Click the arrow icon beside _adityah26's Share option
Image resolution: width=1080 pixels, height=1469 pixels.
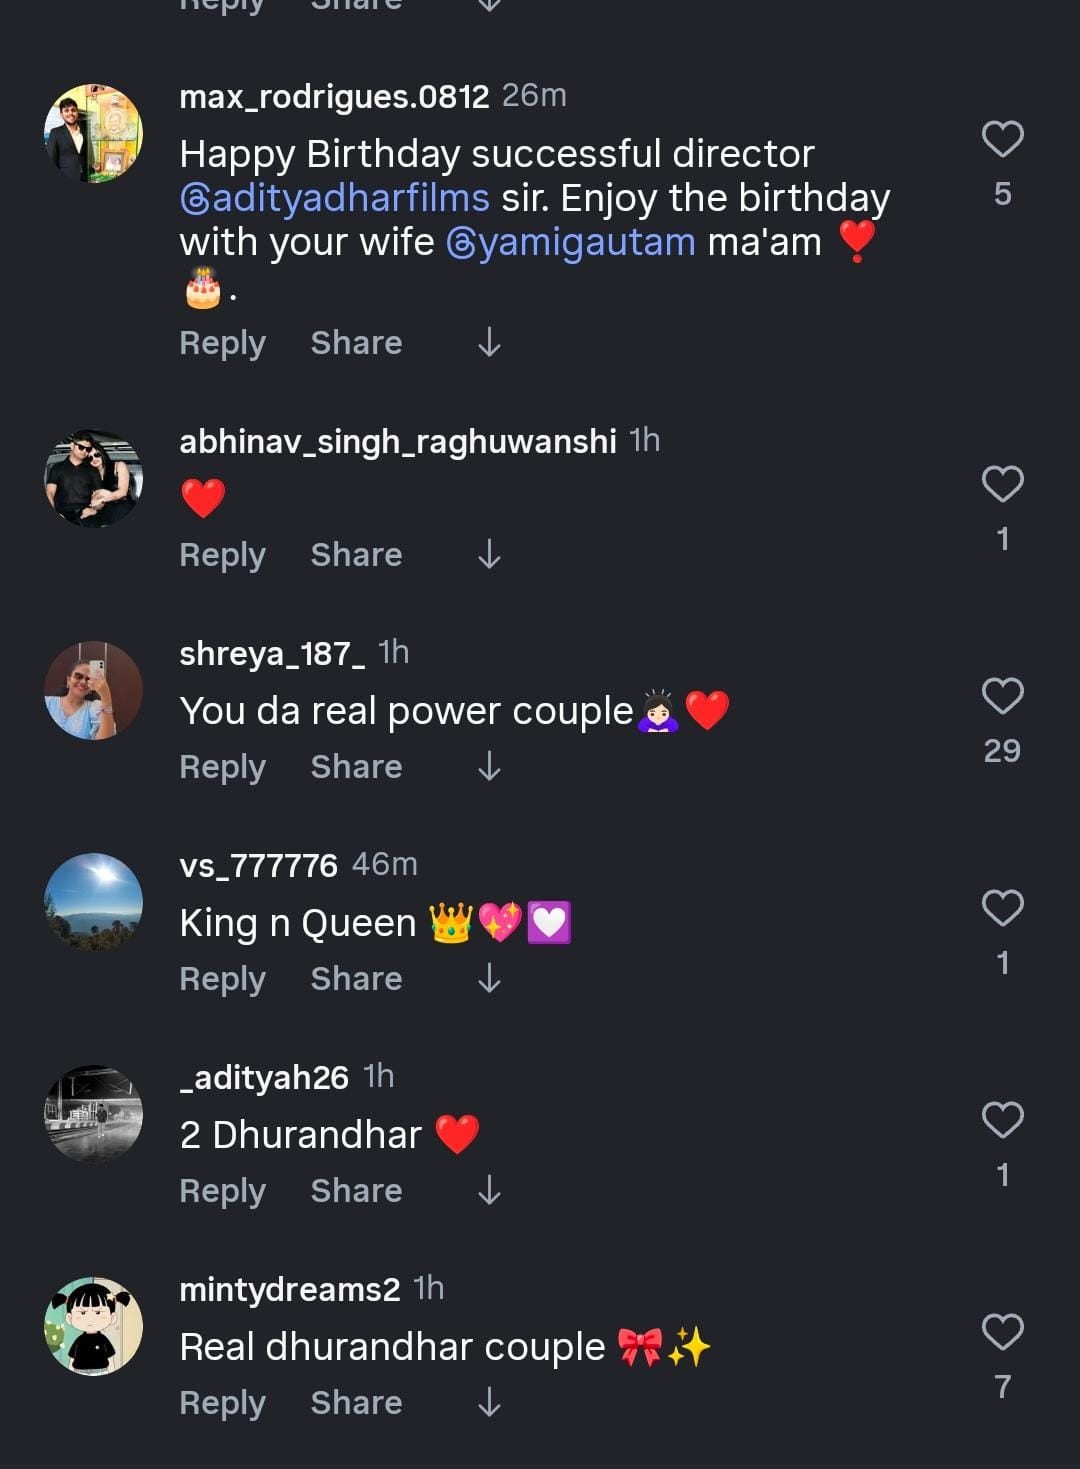[489, 1190]
